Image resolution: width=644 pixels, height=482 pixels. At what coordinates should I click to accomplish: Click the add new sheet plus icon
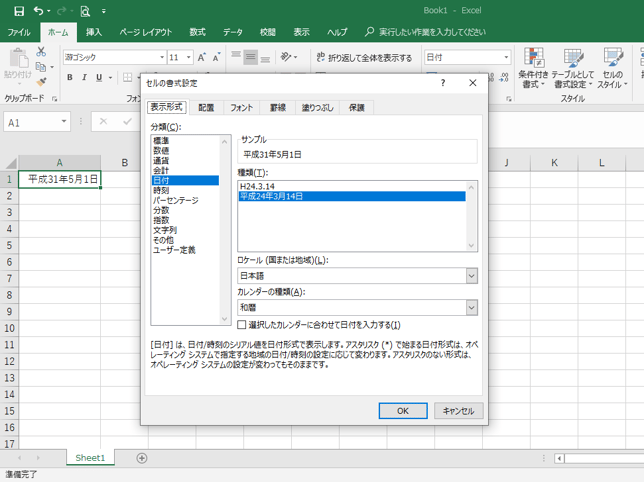pos(142,458)
